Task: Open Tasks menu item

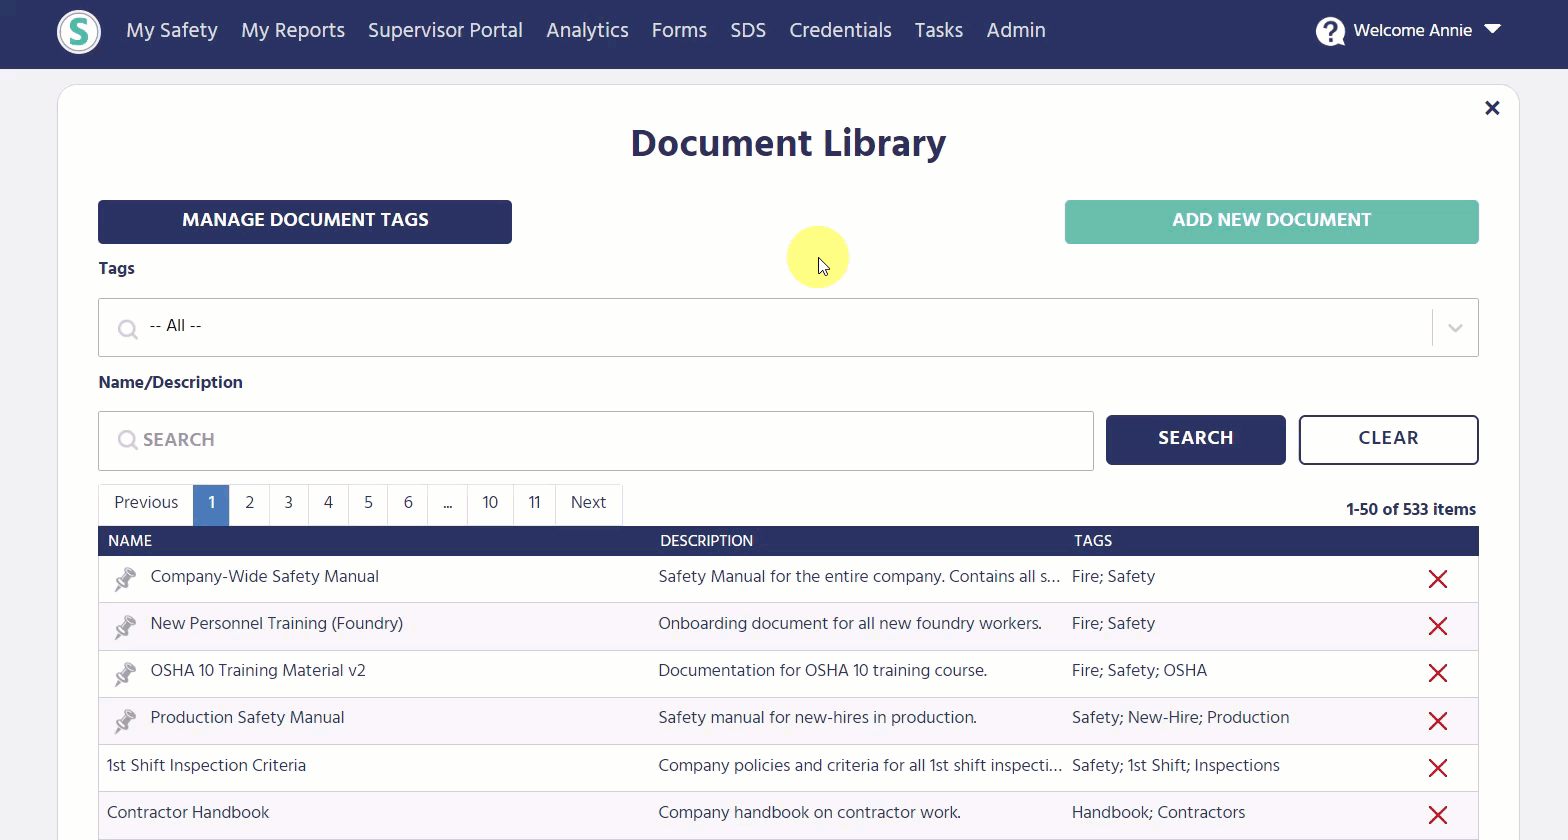Action: point(939,30)
